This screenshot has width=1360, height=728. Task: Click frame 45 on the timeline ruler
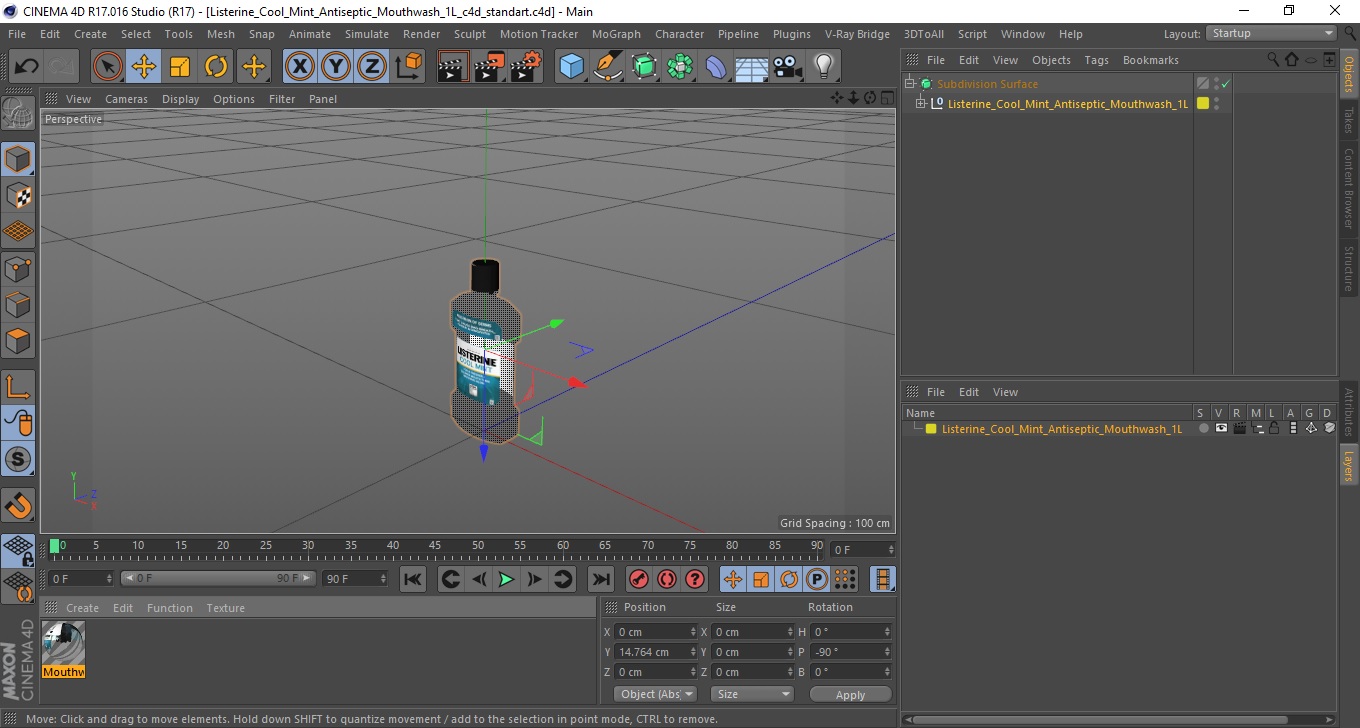(x=436, y=546)
